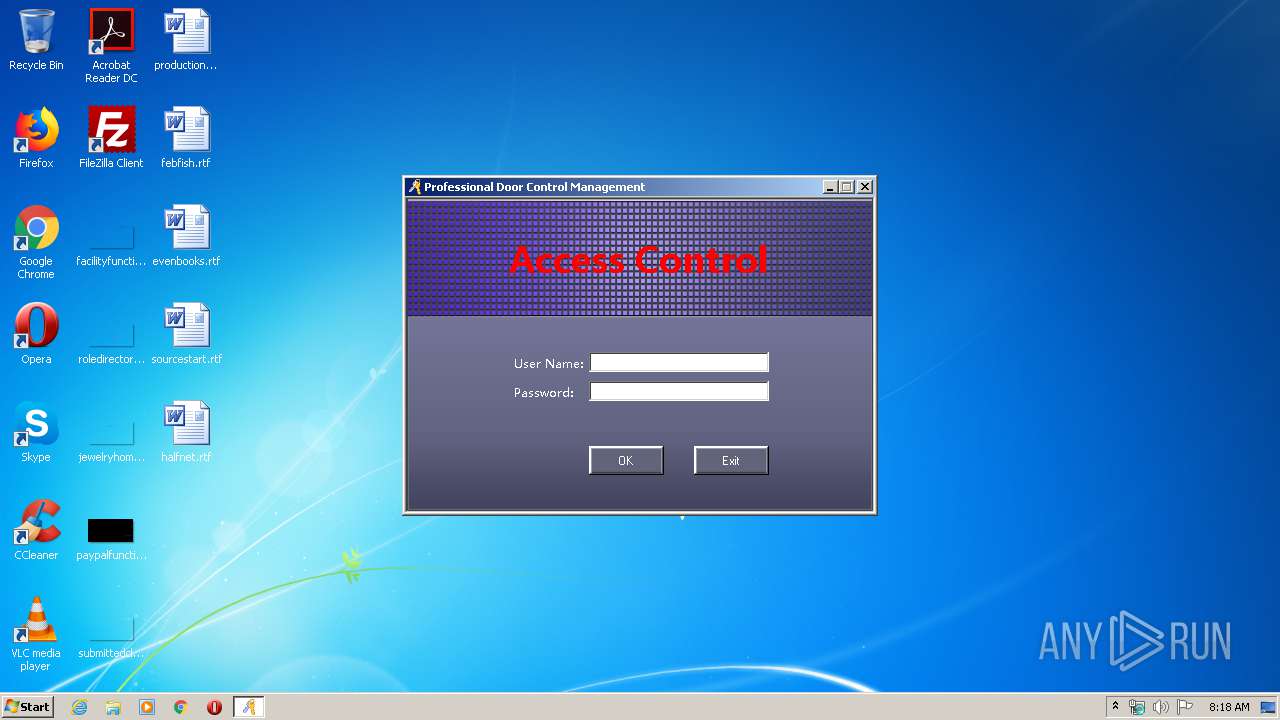Select the Opera desktop shortcut
The image size is (1280, 720).
[x=36, y=334]
